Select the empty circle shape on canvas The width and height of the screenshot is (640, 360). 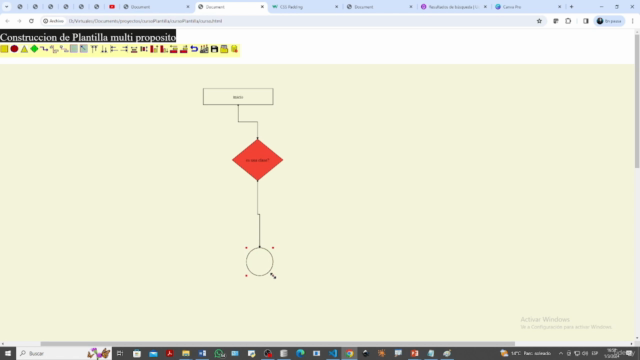pyautogui.click(x=260, y=262)
